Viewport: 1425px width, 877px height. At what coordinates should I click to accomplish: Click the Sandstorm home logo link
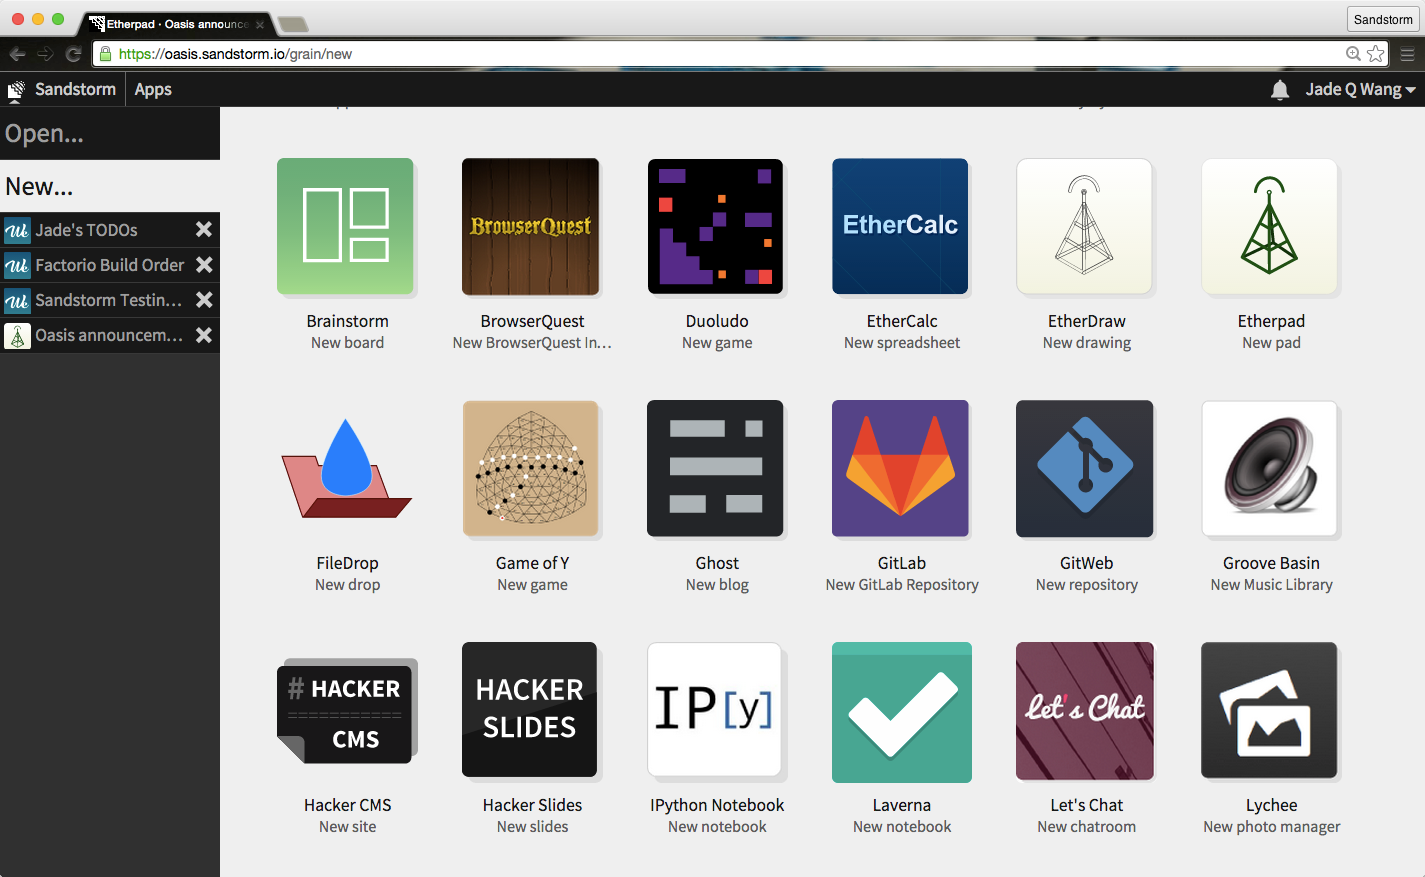point(62,90)
